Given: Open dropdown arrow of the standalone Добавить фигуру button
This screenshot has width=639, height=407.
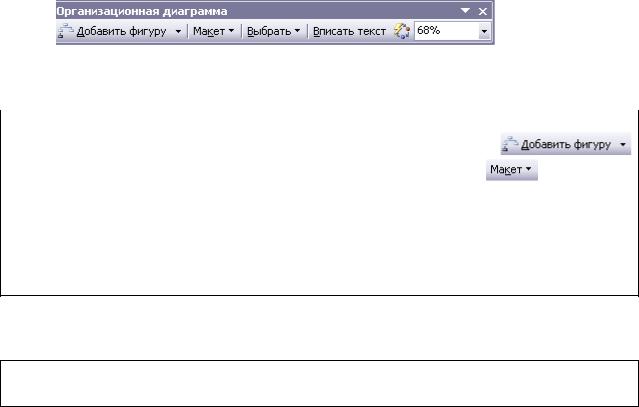Looking at the screenshot, I should [623, 144].
